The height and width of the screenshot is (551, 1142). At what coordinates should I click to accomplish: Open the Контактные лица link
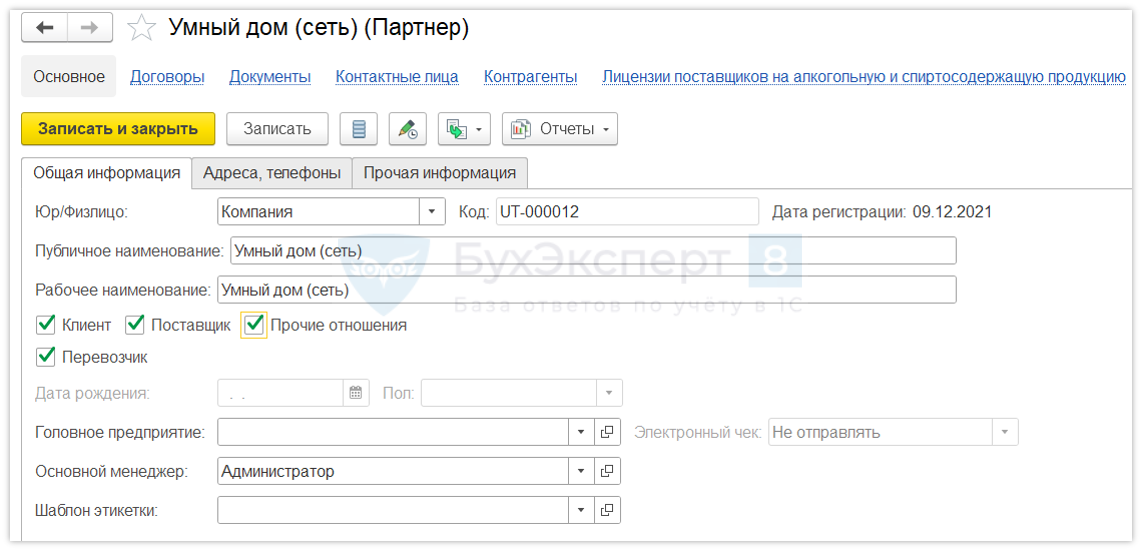pos(397,76)
